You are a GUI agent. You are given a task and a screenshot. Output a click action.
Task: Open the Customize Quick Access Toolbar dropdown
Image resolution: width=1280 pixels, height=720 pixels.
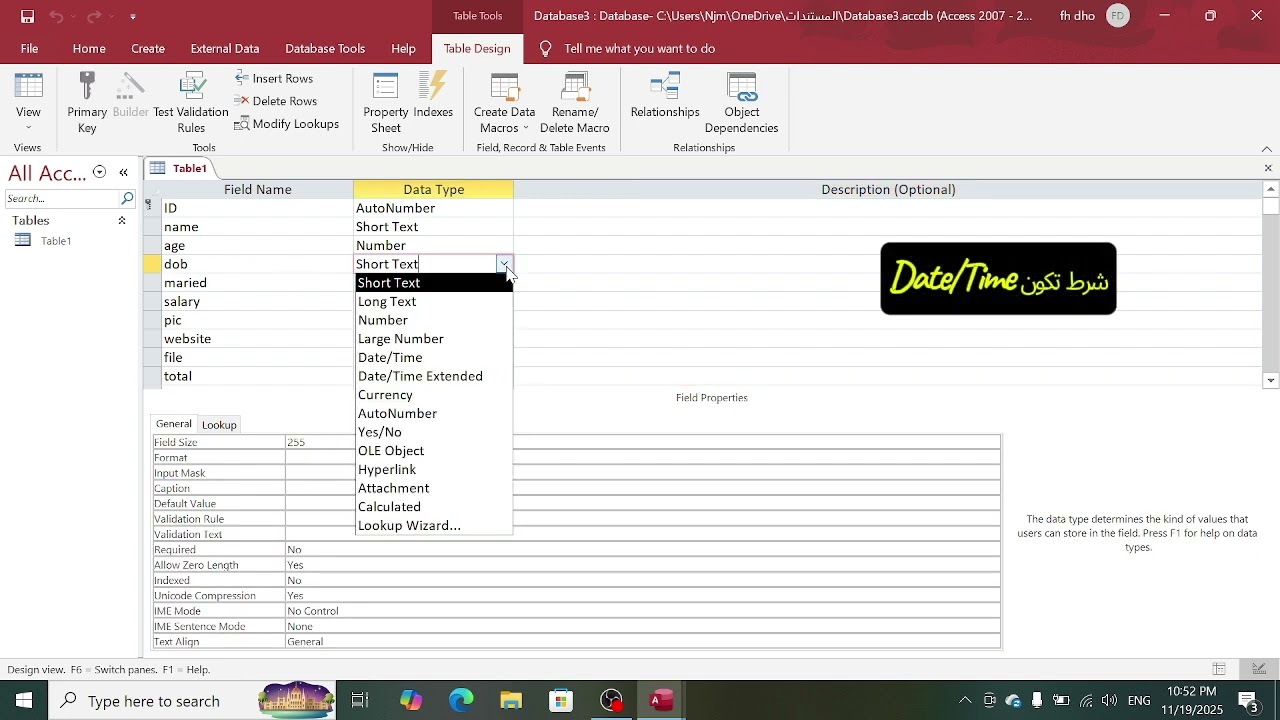click(133, 16)
